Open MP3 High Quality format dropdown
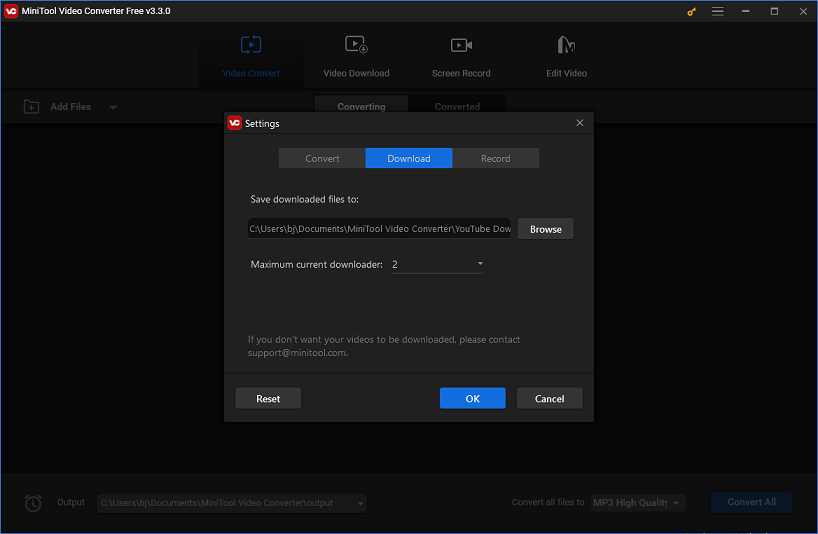The image size is (818, 534). point(638,503)
